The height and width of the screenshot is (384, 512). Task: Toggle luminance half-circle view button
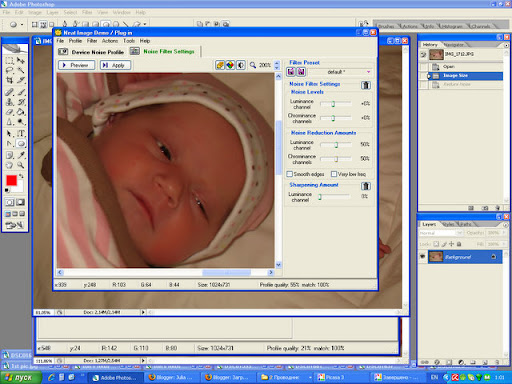click(x=241, y=65)
